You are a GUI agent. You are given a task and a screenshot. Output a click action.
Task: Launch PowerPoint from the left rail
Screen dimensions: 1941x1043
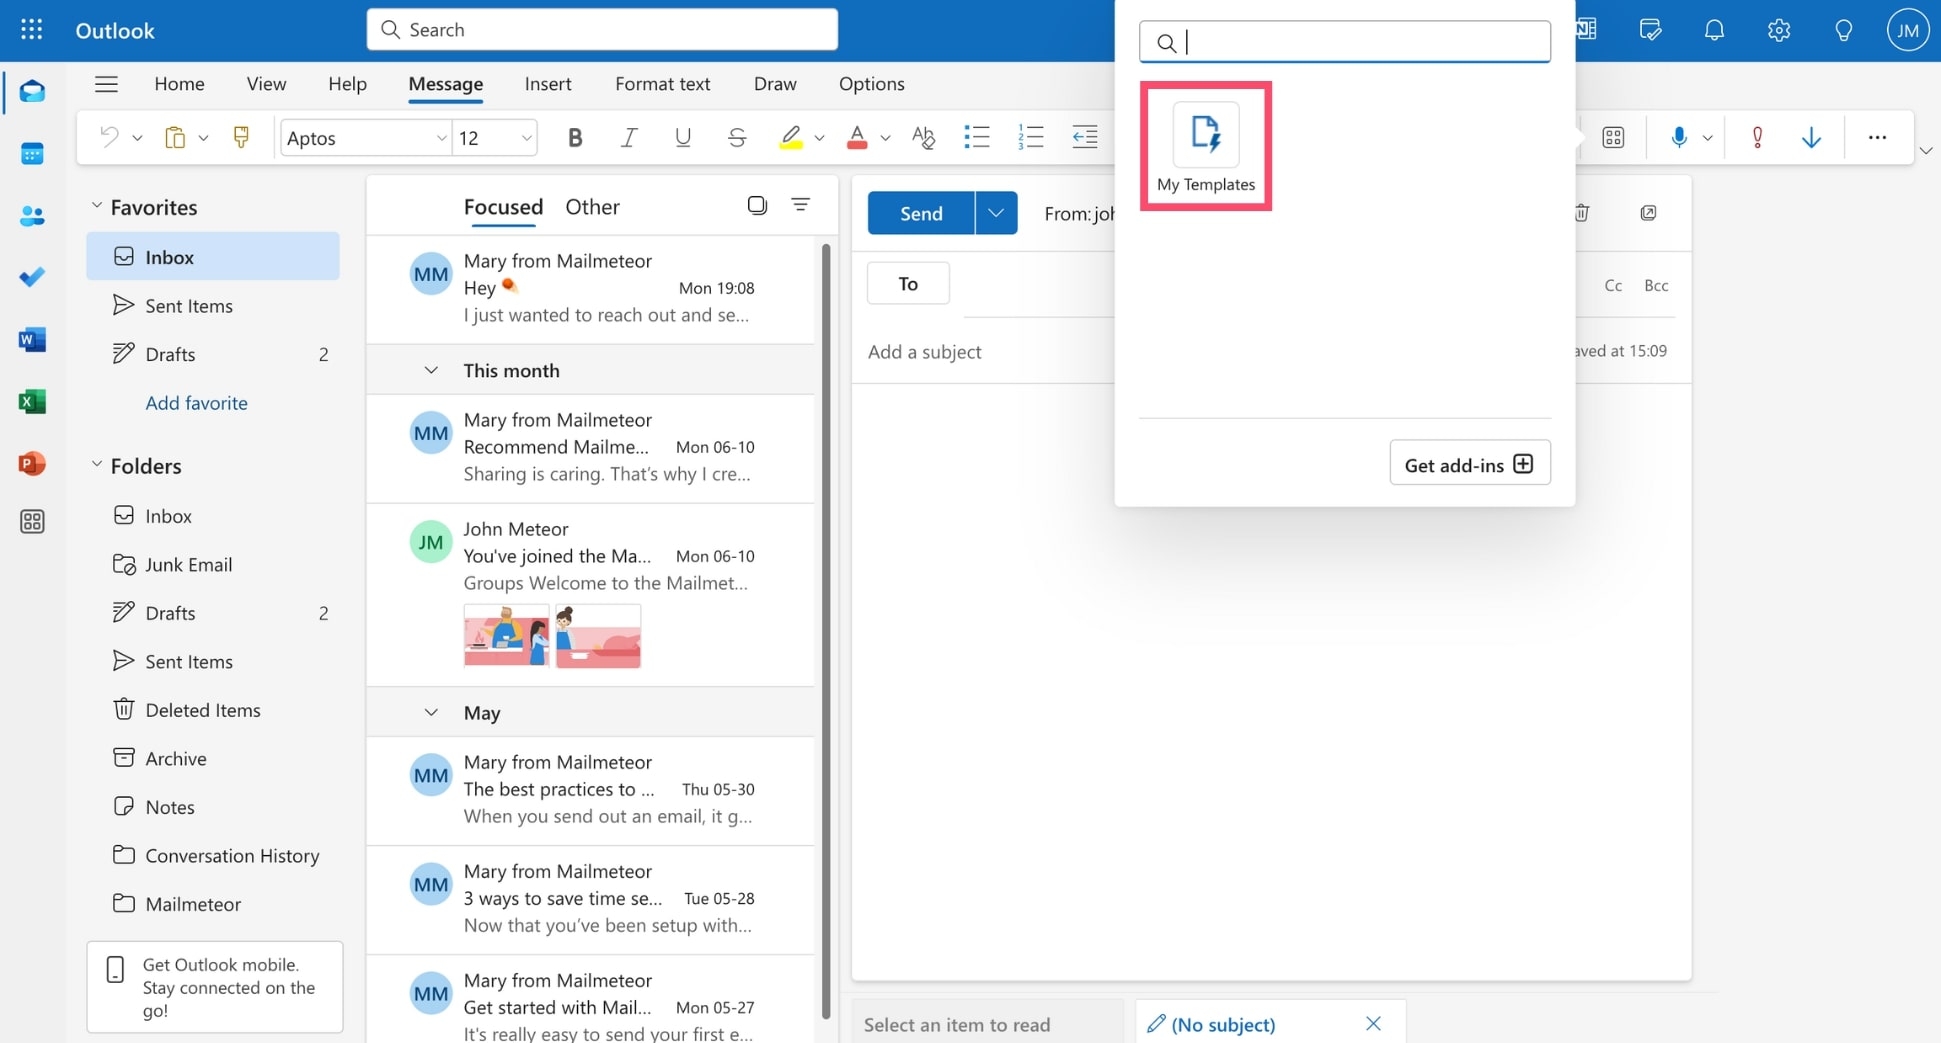pyautogui.click(x=32, y=464)
